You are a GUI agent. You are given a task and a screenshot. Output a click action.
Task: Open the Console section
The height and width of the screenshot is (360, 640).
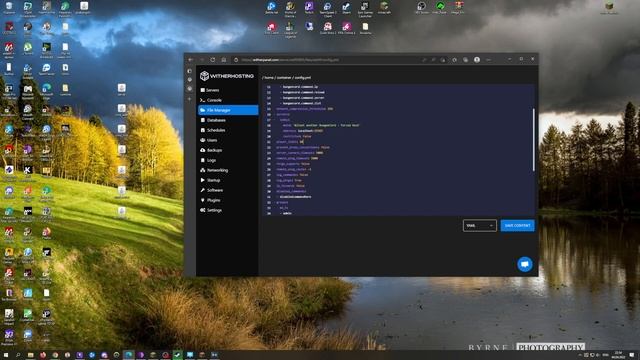[227, 100]
